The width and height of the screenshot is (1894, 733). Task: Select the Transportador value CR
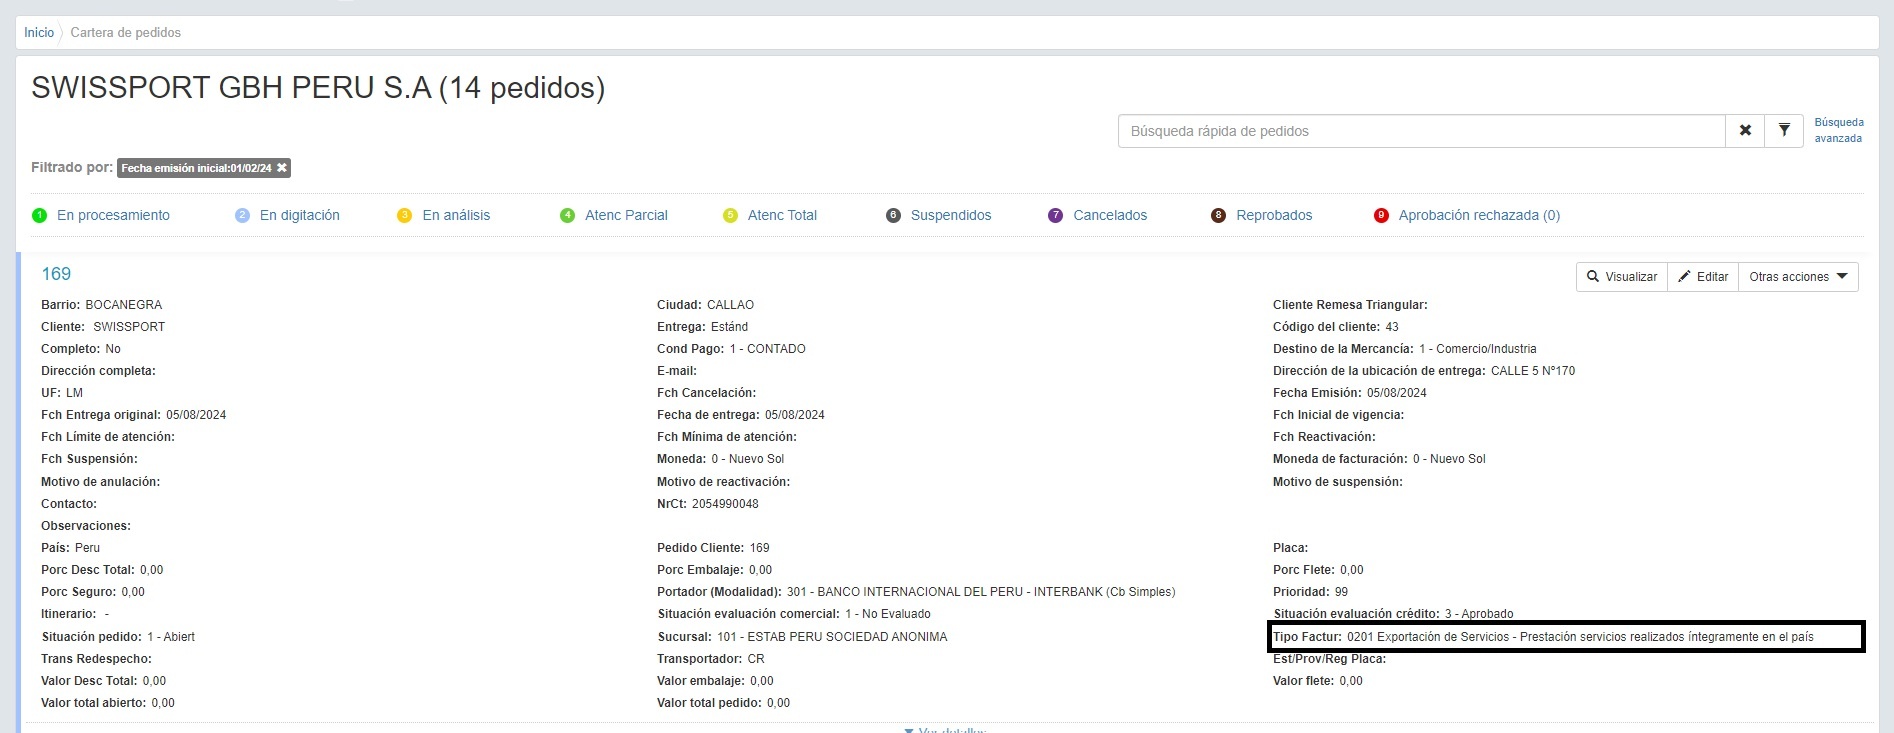click(756, 659)
